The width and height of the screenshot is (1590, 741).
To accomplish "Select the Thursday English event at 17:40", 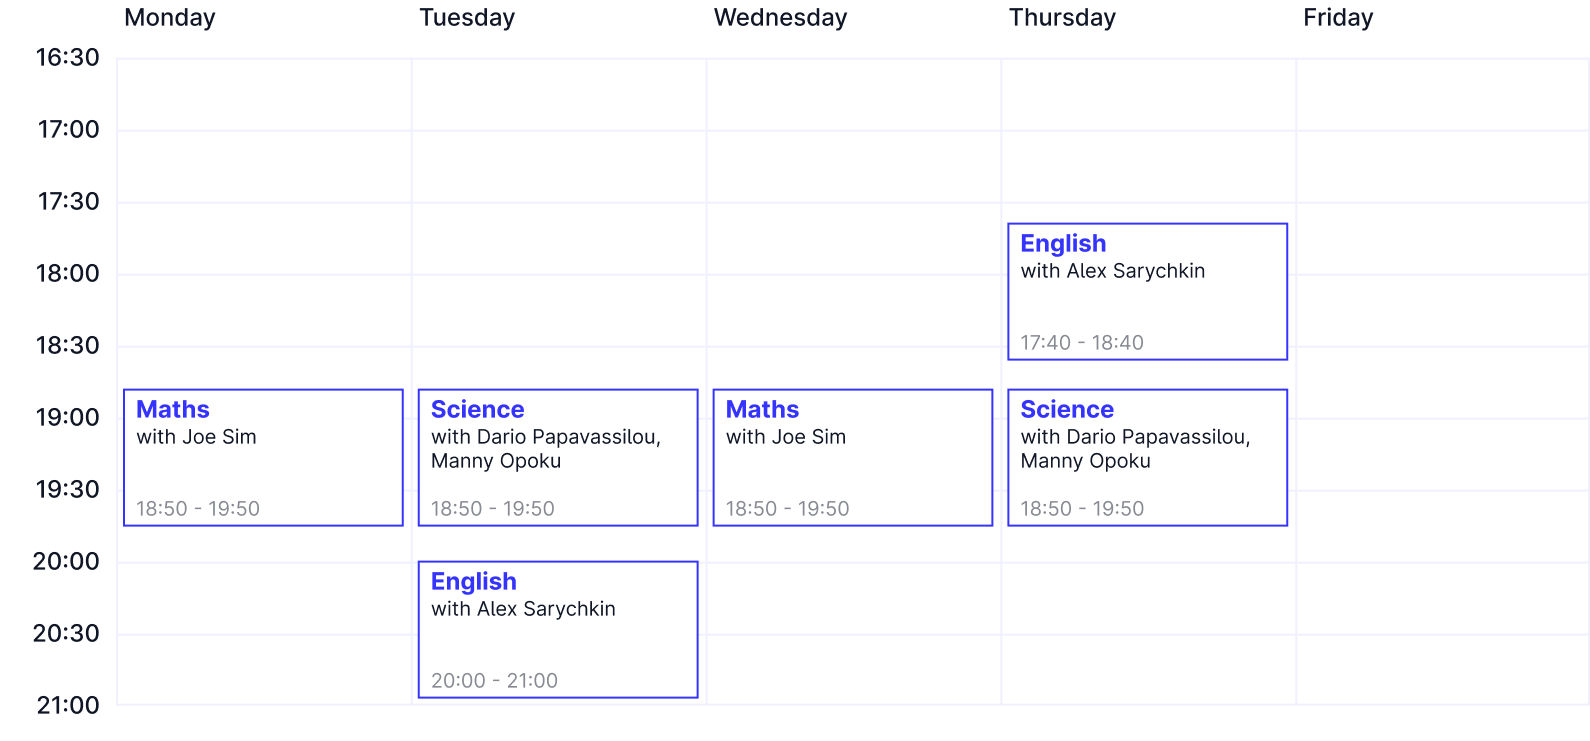I will click(1147, 291).
